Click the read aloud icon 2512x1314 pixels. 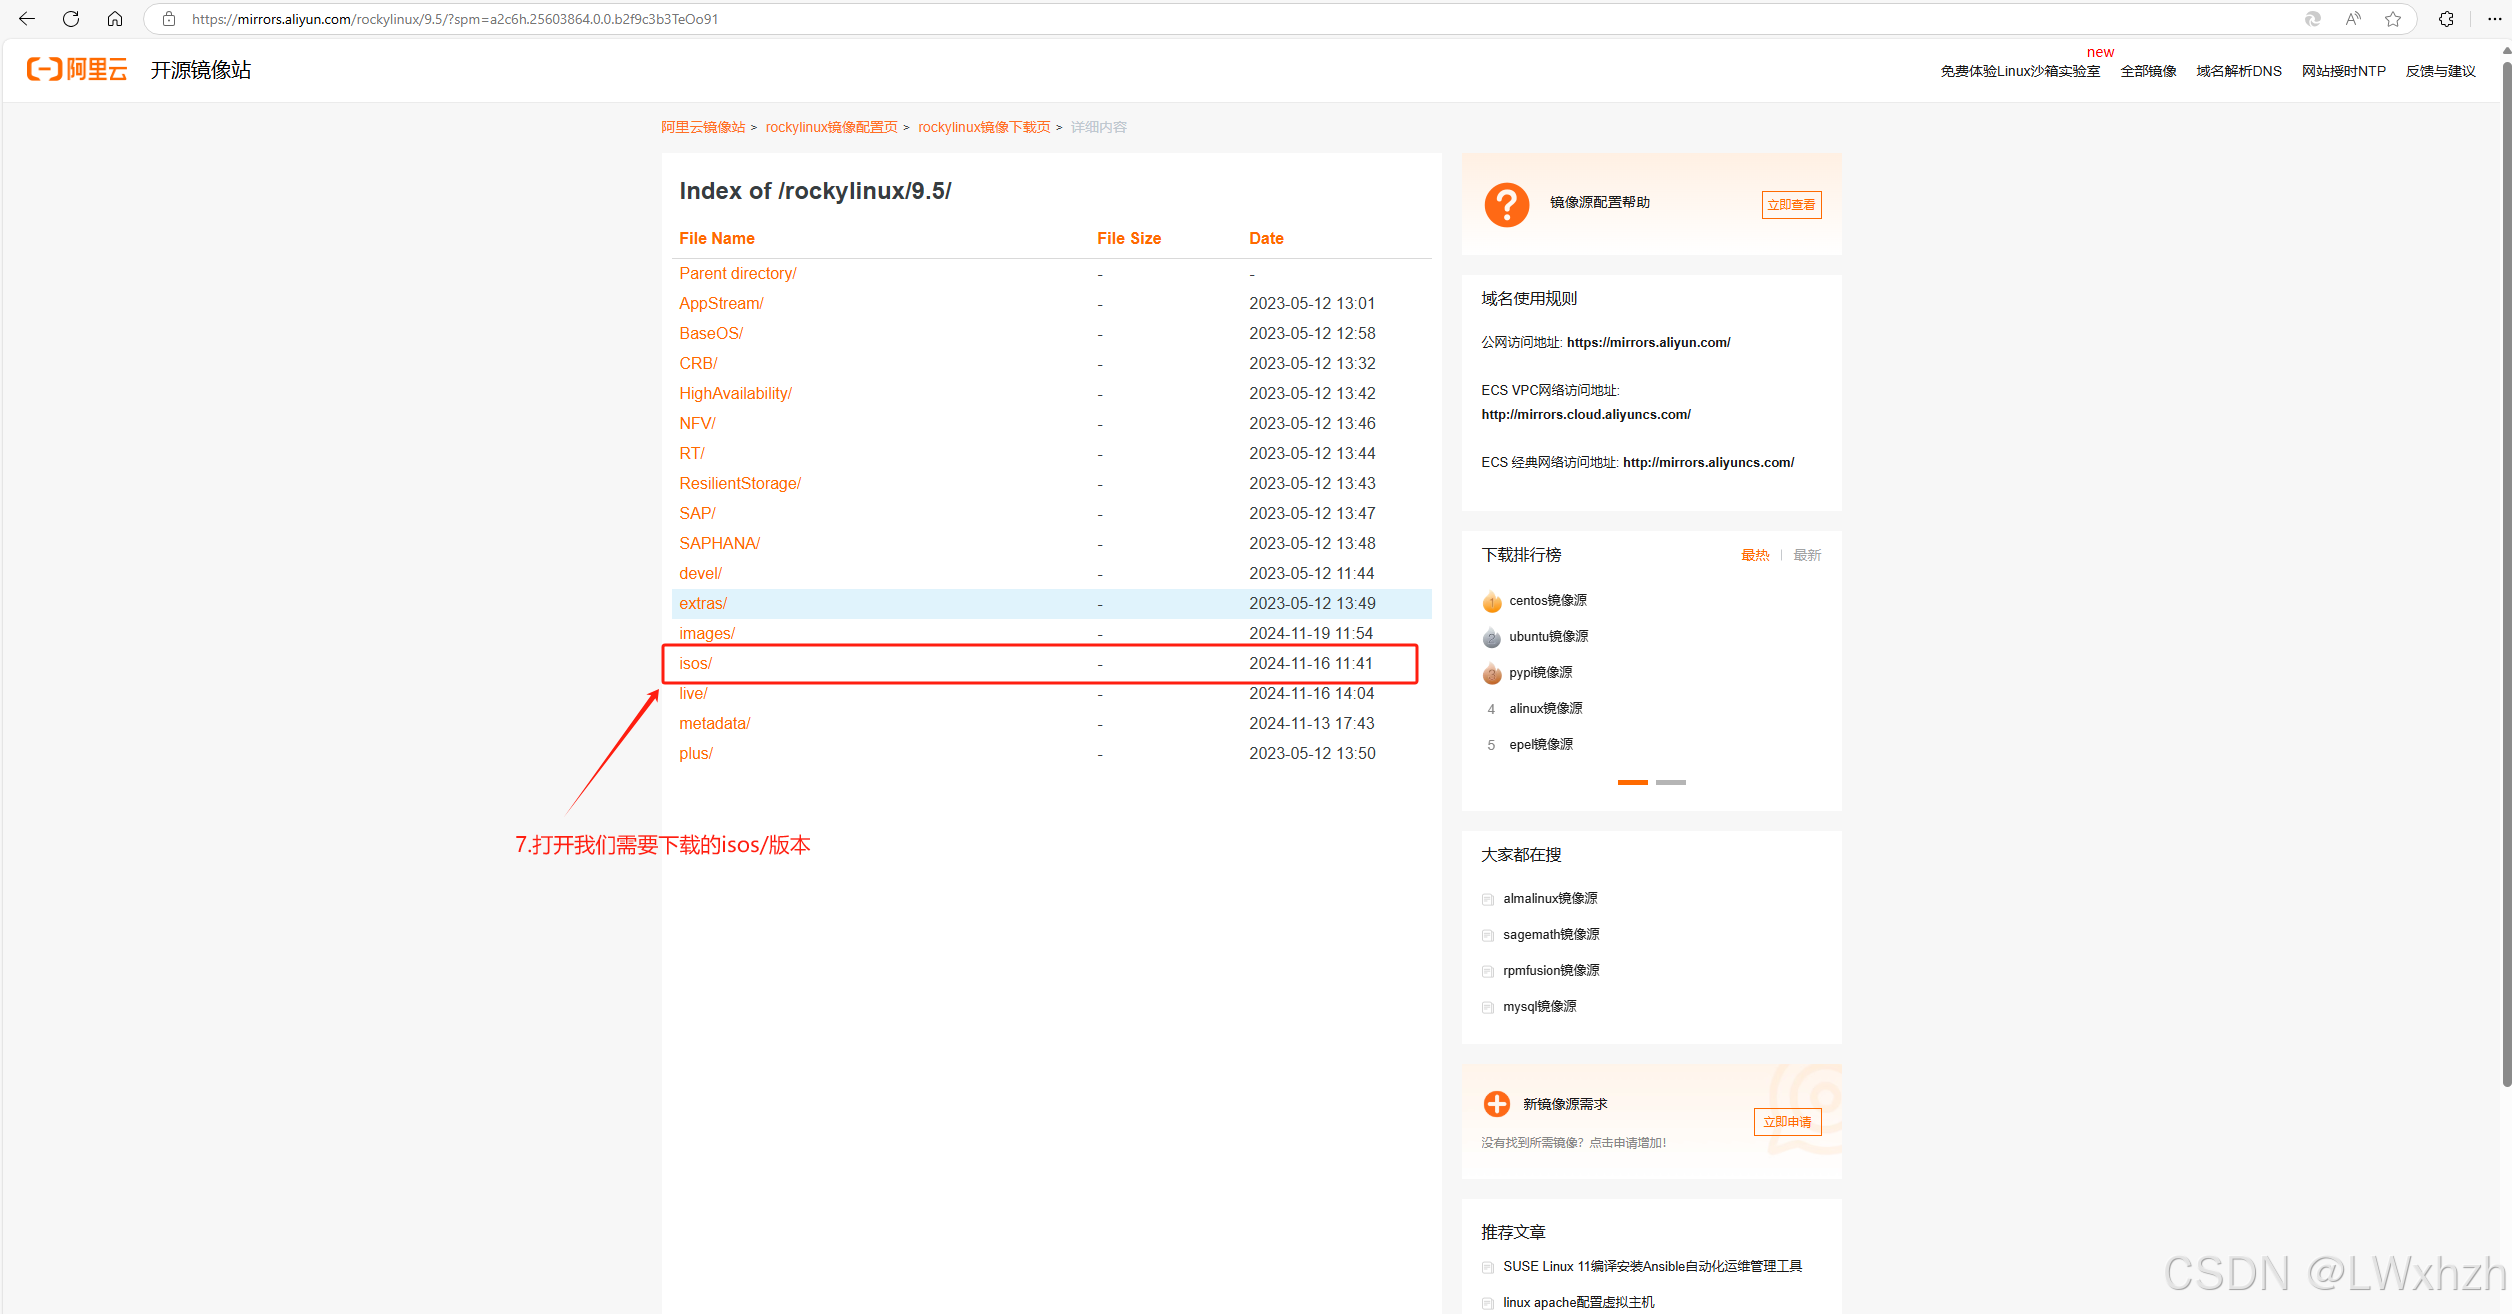click(2353, 19)
